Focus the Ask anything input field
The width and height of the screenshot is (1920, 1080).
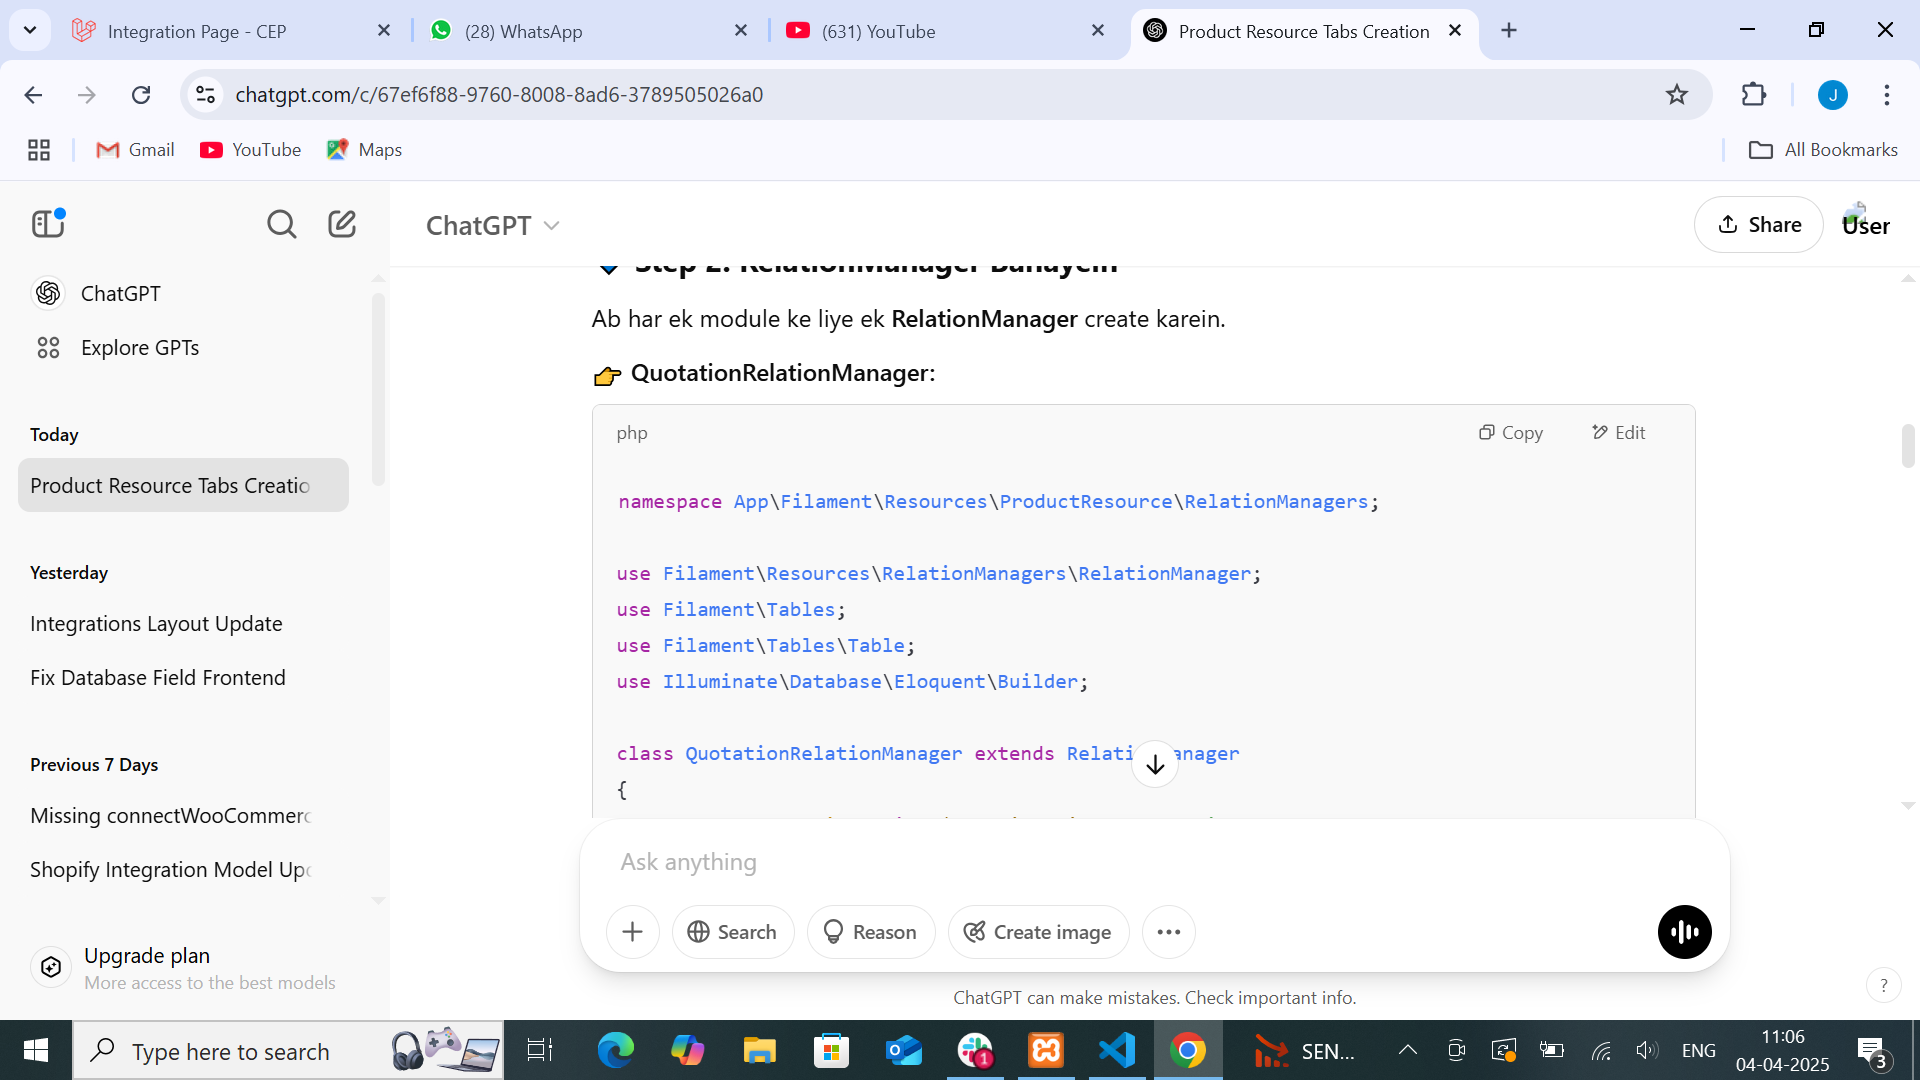click(1155, 862)
